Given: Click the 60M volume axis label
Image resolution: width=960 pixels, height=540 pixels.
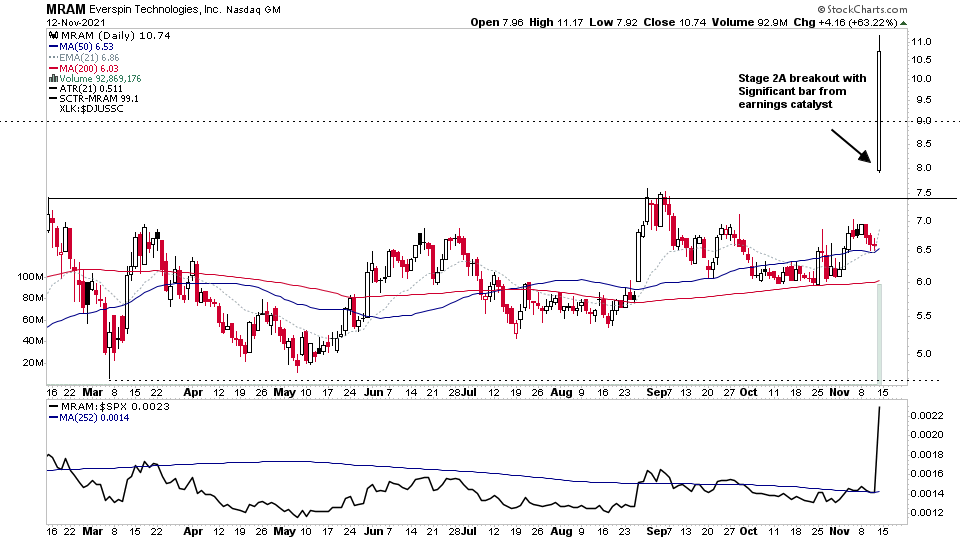Looking at the screenshot, I should (x=32, y=320).
